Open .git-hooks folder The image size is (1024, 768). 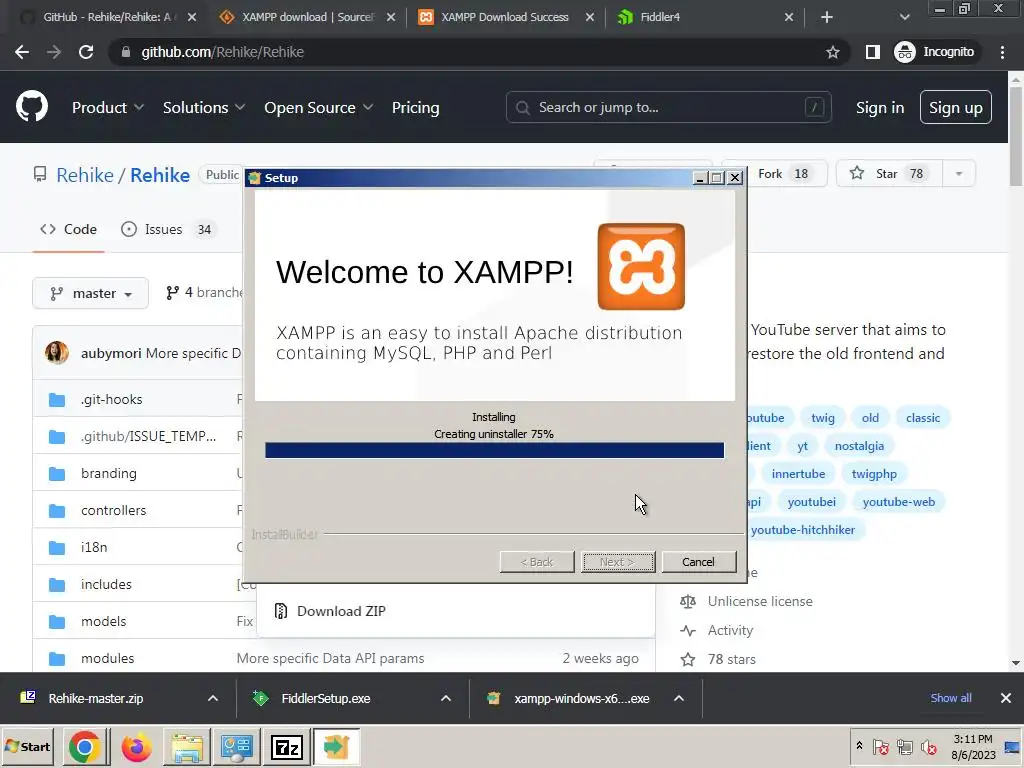pyautogui.click(x=112, y=399)
